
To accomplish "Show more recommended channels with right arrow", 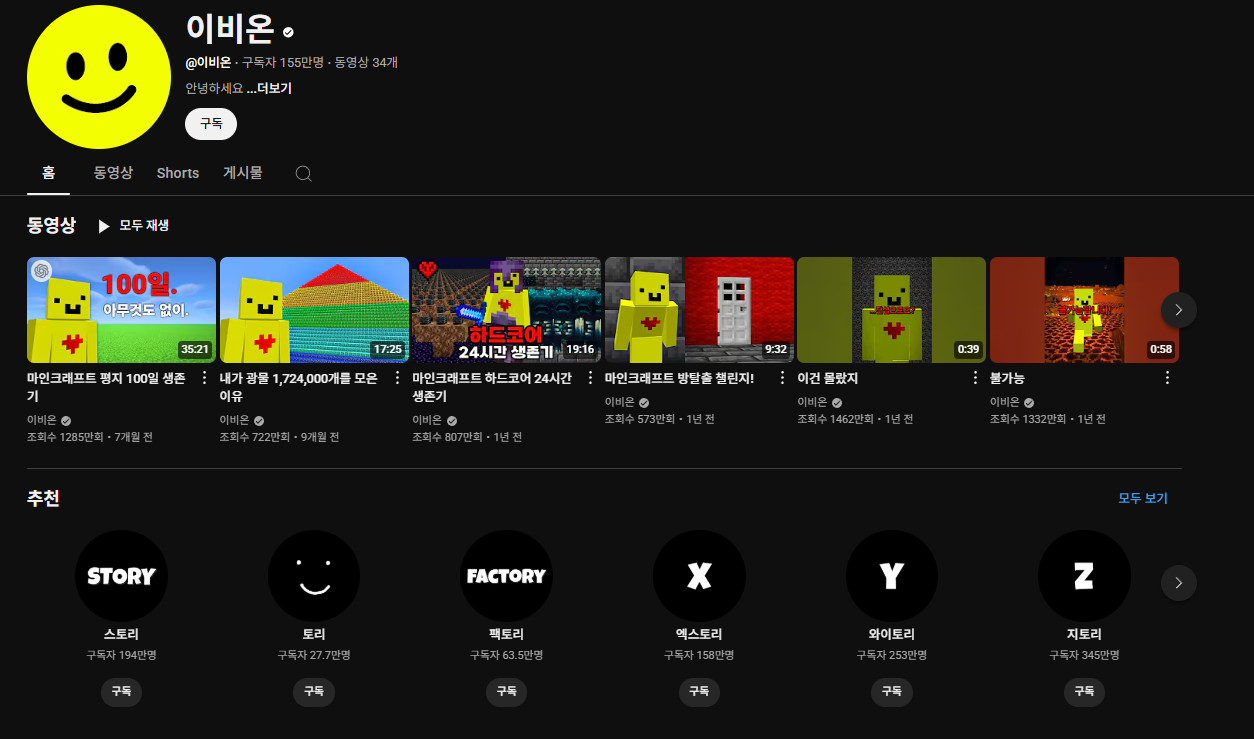I will click(1179, 583).
